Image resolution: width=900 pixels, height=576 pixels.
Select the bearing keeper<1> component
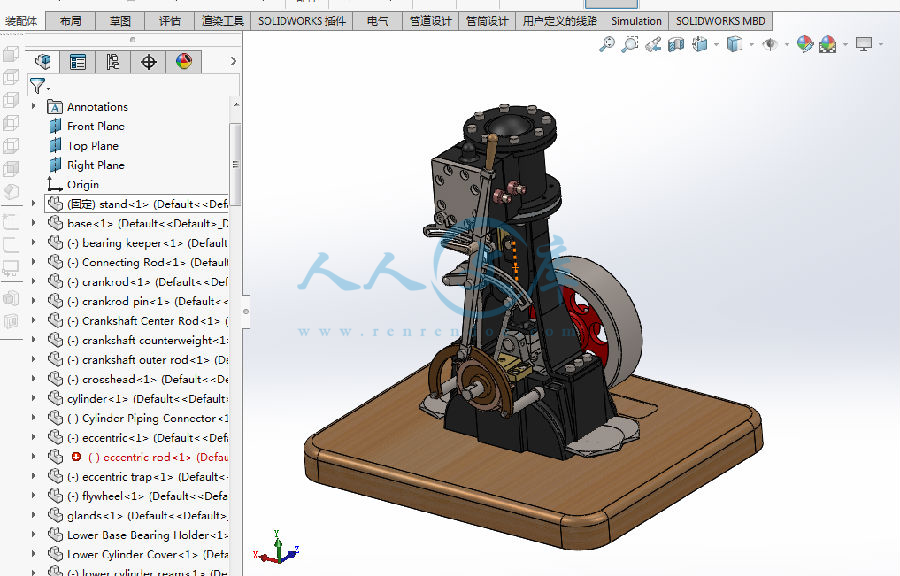pyautogui.click(x=137, y=243)
